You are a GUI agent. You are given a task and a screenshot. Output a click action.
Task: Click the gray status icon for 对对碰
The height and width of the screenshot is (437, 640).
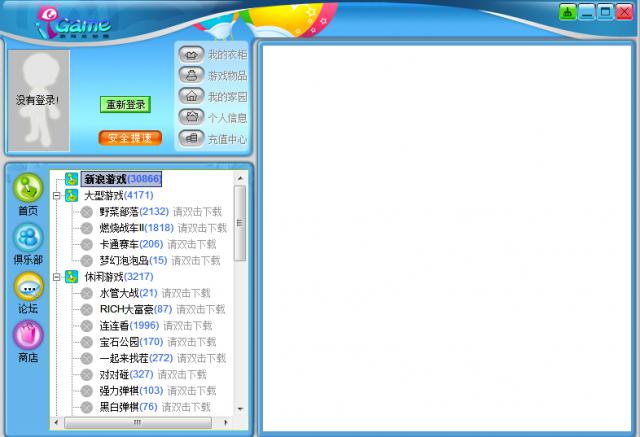click(87, 375)
